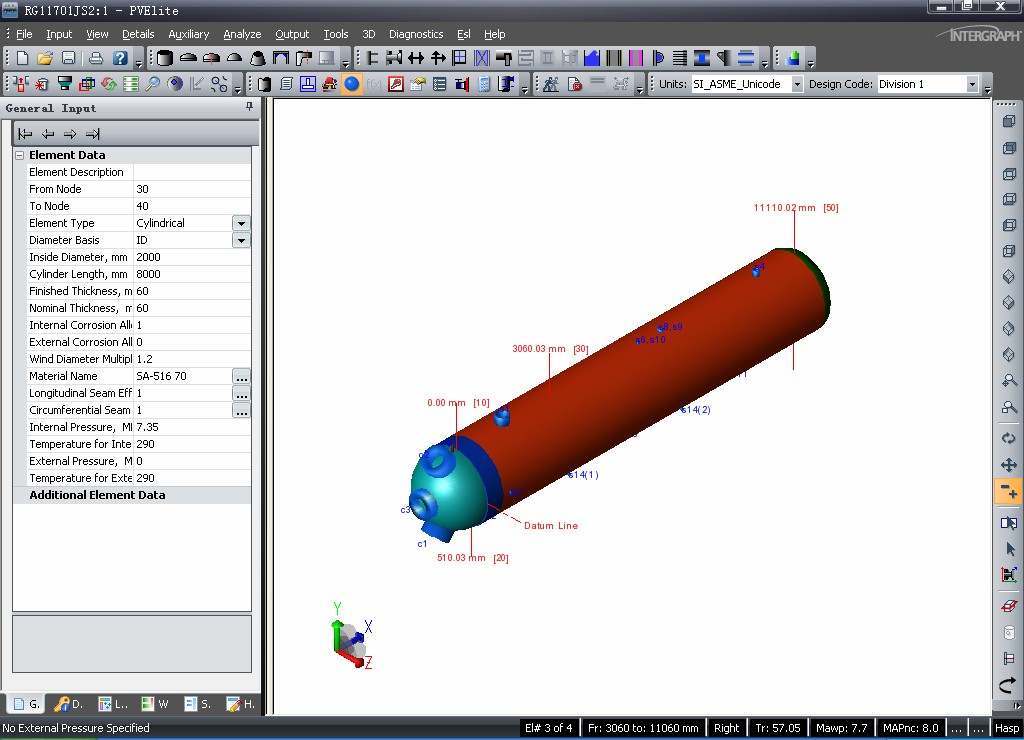
Task: Click the save diskette icon
Action: [69, 58]
